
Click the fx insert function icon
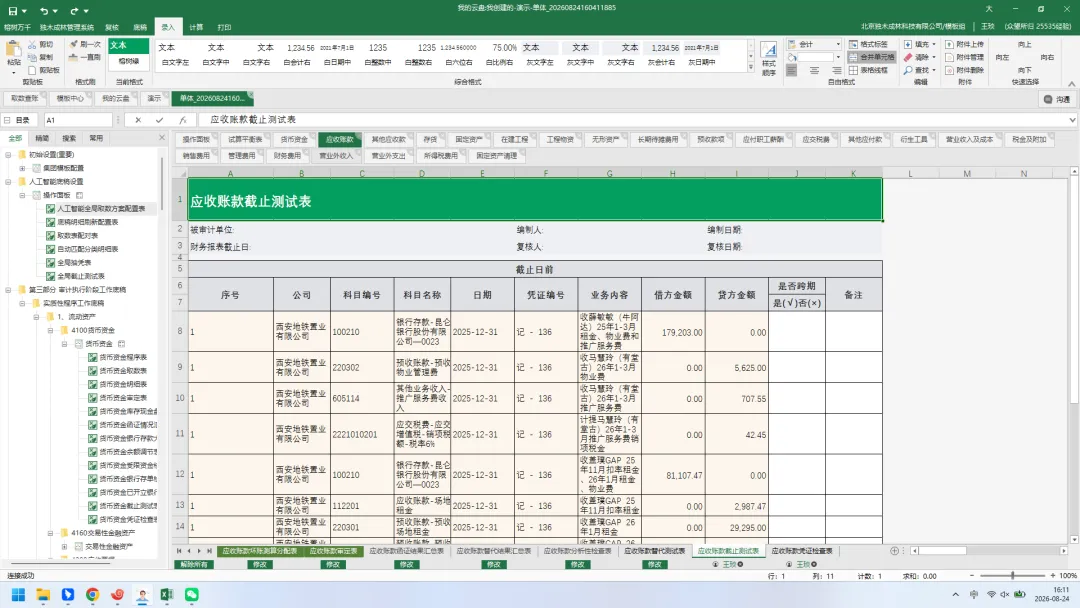point(183,120)
